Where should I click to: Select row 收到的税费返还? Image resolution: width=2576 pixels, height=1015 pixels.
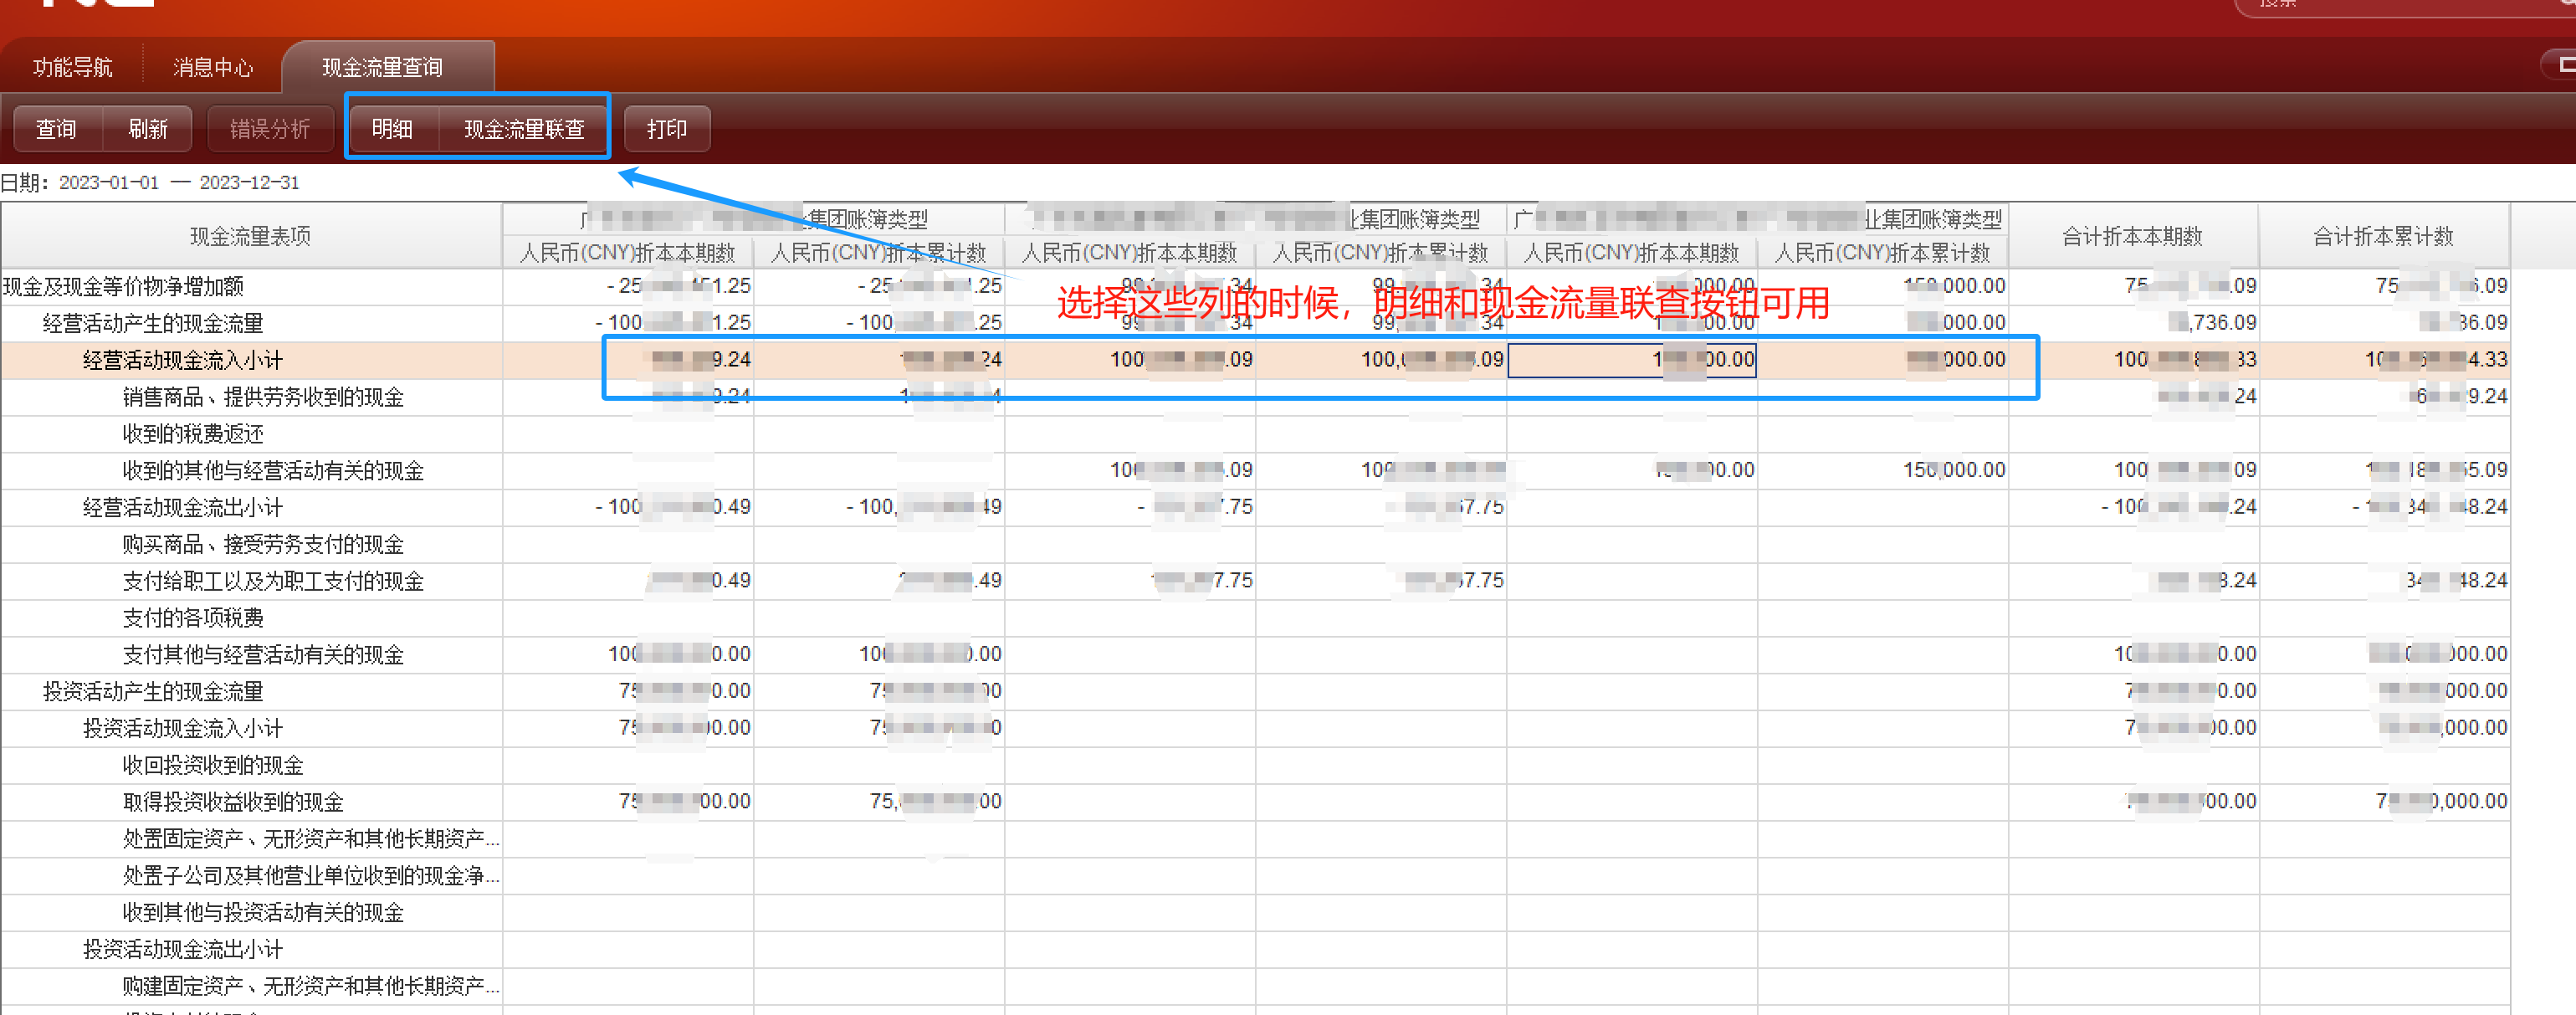tap(1255, 434)
